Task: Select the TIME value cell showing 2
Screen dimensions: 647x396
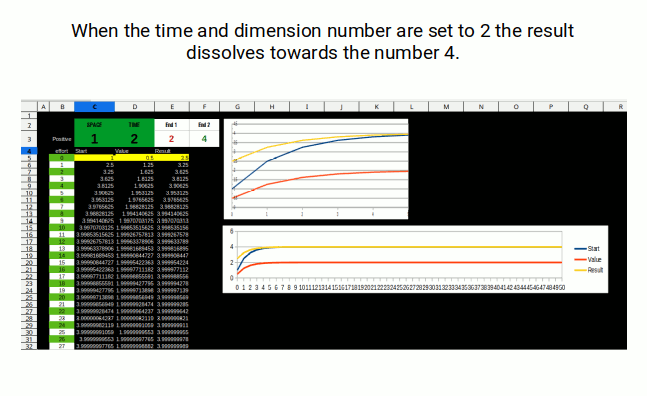Action: (x=135, y=139)
